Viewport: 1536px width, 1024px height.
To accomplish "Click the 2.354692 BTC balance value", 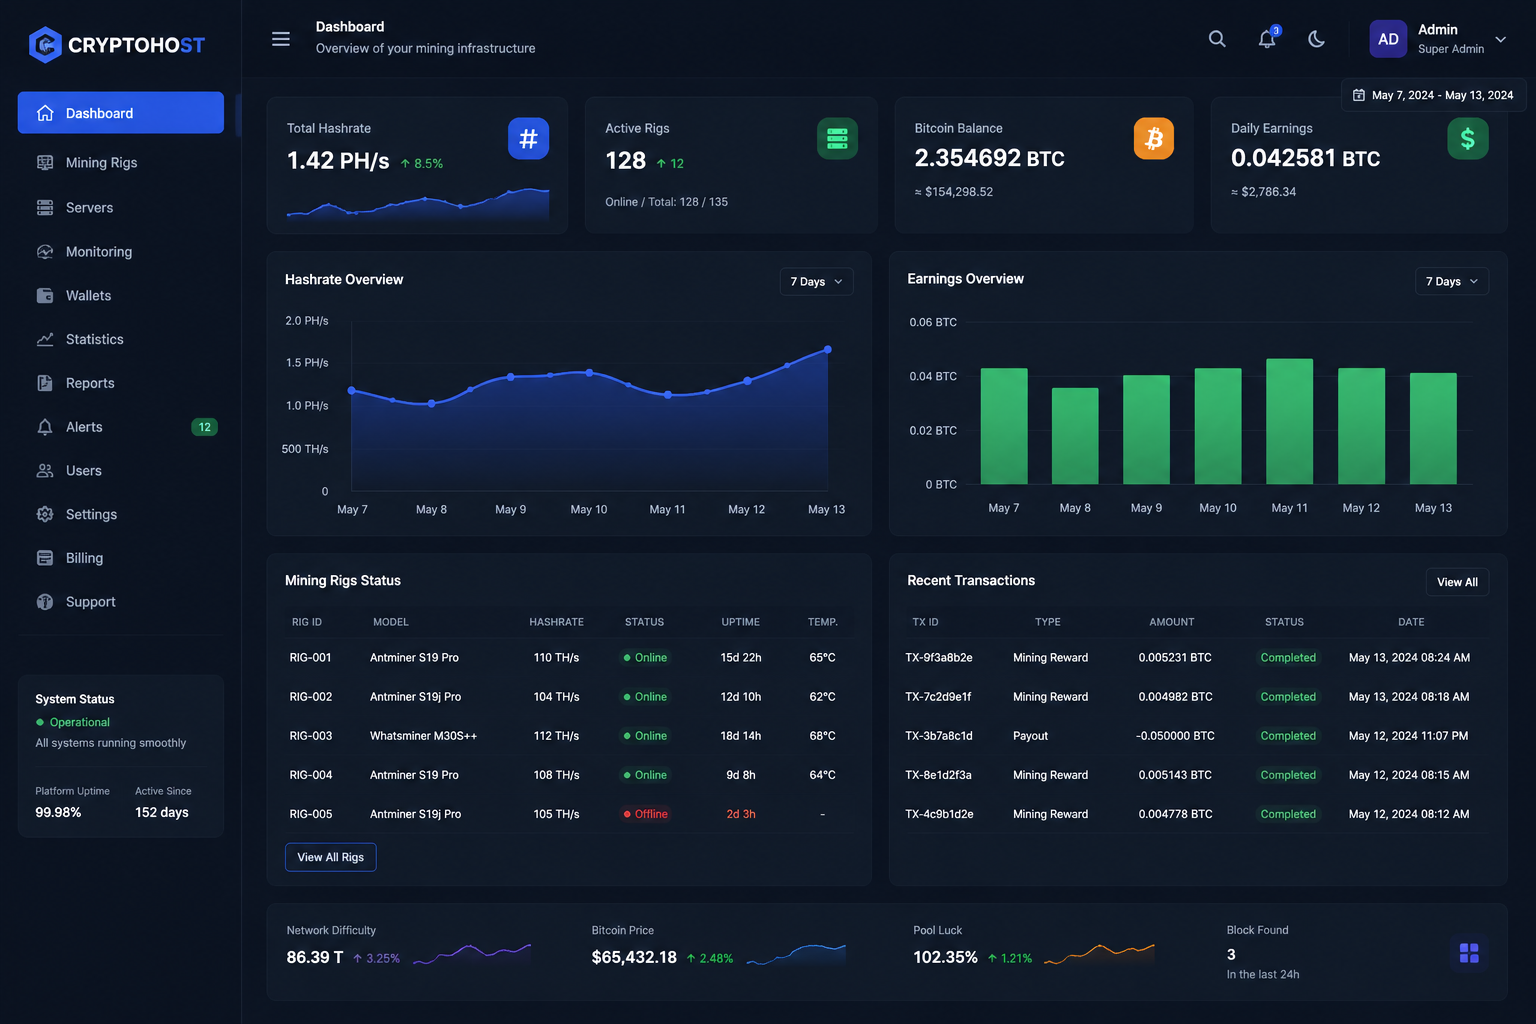I will coord(989,158).
